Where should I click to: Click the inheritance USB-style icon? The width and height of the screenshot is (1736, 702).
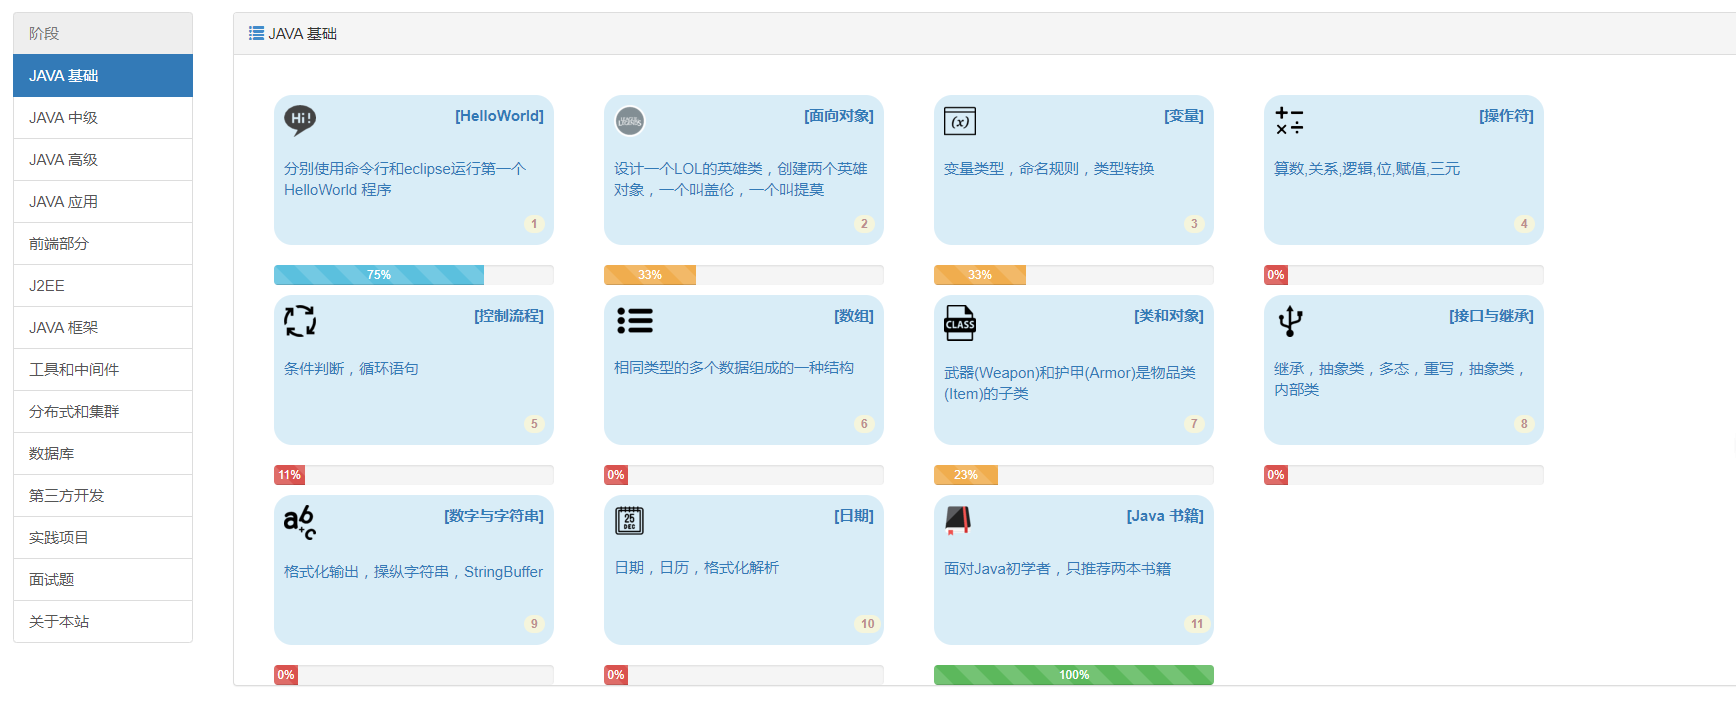click(1290, 321)
